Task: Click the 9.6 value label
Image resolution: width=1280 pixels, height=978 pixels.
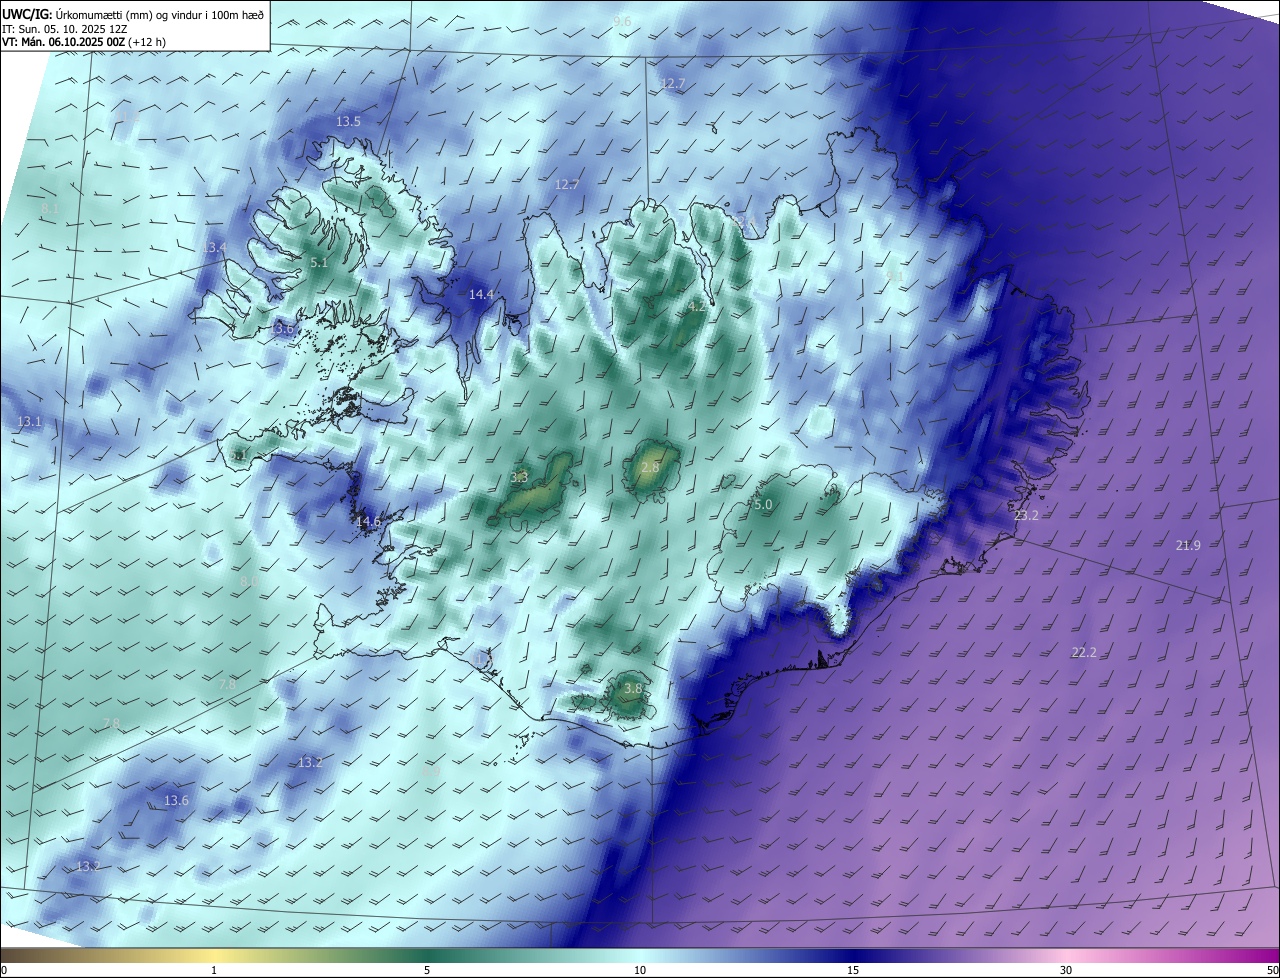Action: 622,21
